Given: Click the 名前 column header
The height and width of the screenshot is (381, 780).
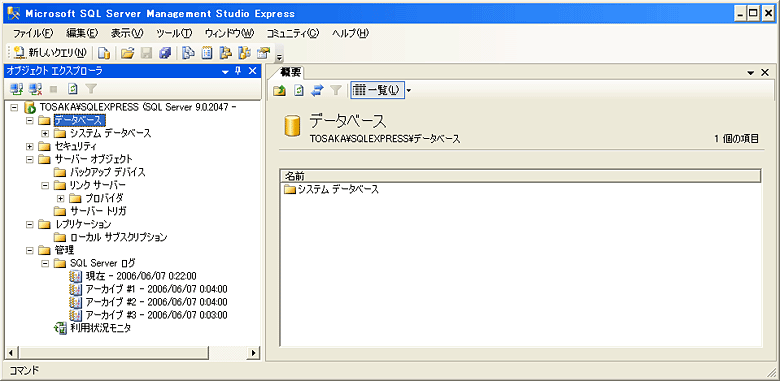Looking at the screenshot, I should coord(521,176).
